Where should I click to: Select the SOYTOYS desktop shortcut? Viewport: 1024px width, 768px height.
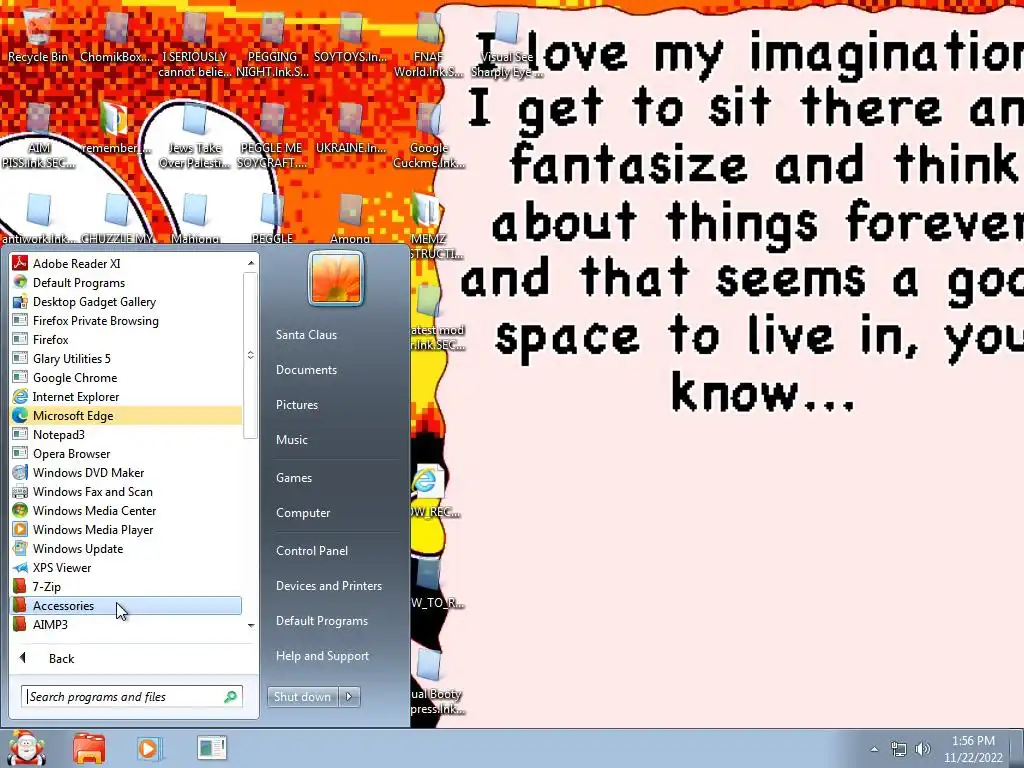pyautogui.click(x=351, y=39)
